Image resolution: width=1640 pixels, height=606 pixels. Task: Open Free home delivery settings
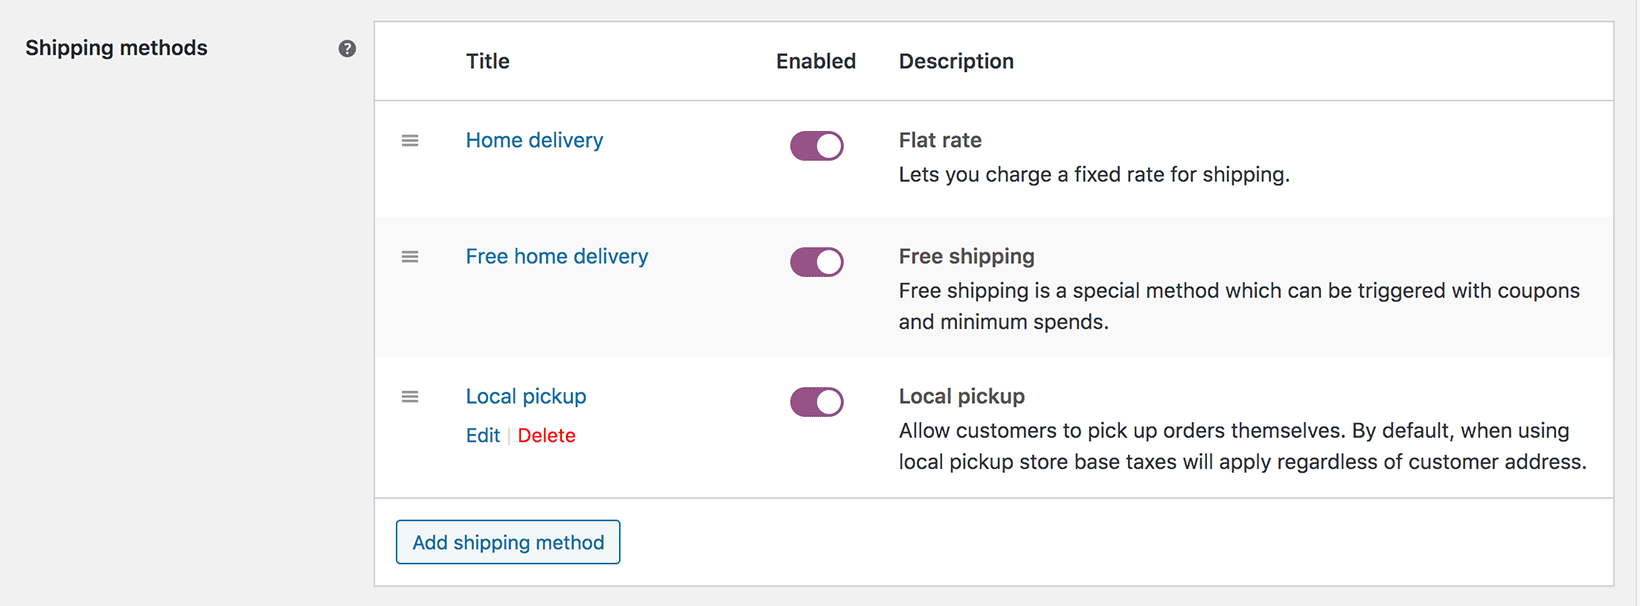click(x=556, y=256)
